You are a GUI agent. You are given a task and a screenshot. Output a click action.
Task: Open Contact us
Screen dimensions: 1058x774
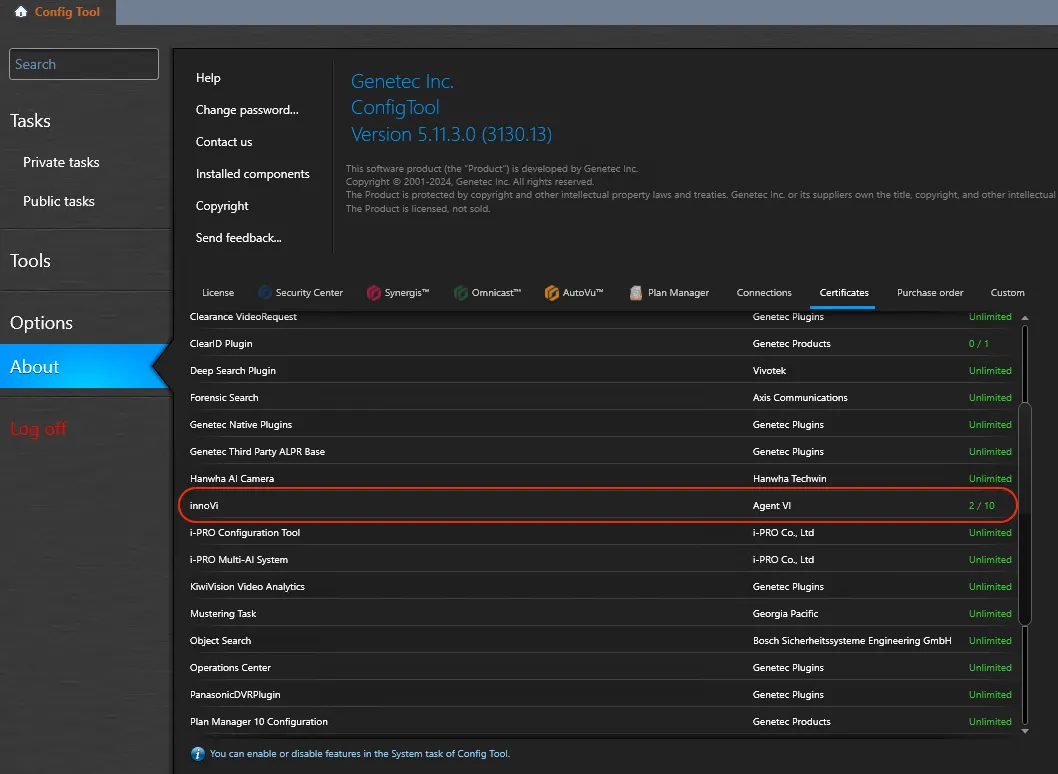(224, 142)
